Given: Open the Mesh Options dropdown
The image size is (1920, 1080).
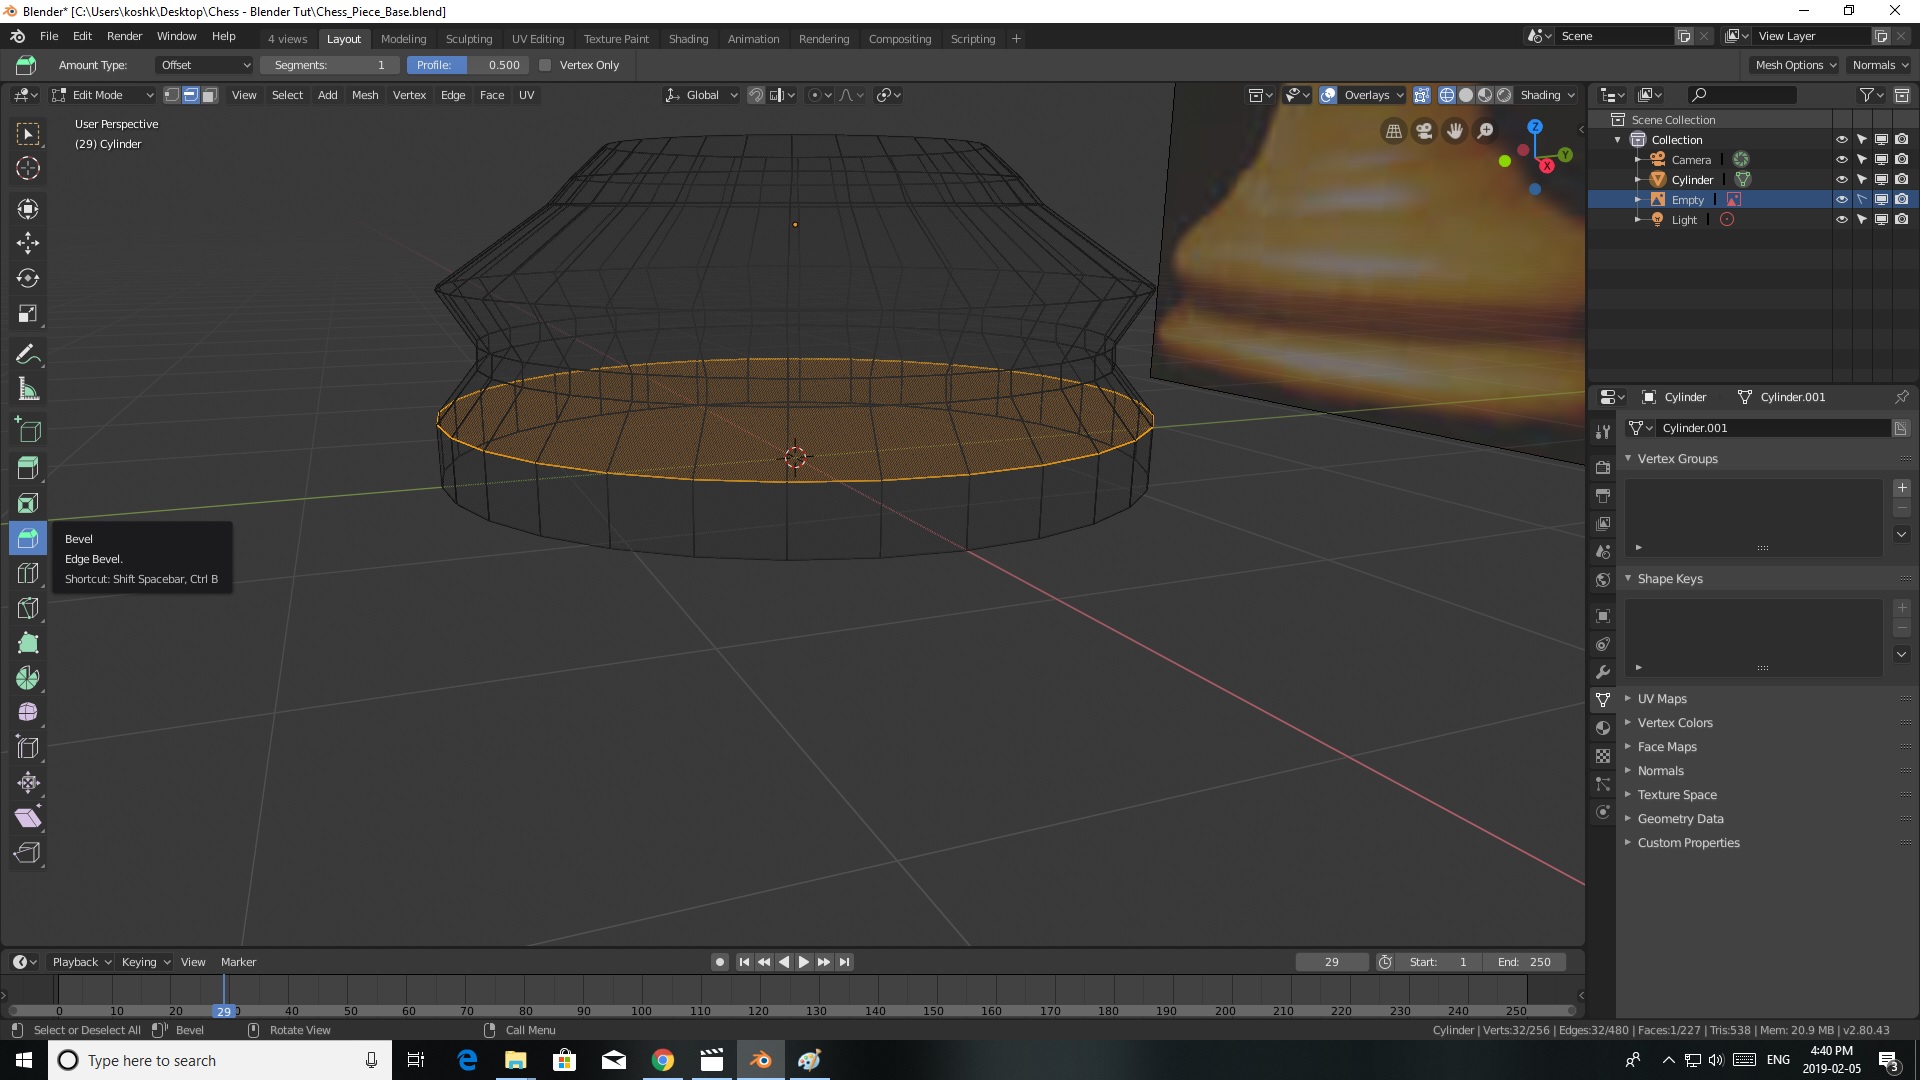Looking at the screenshot, I should click(x=1795, y=65).
